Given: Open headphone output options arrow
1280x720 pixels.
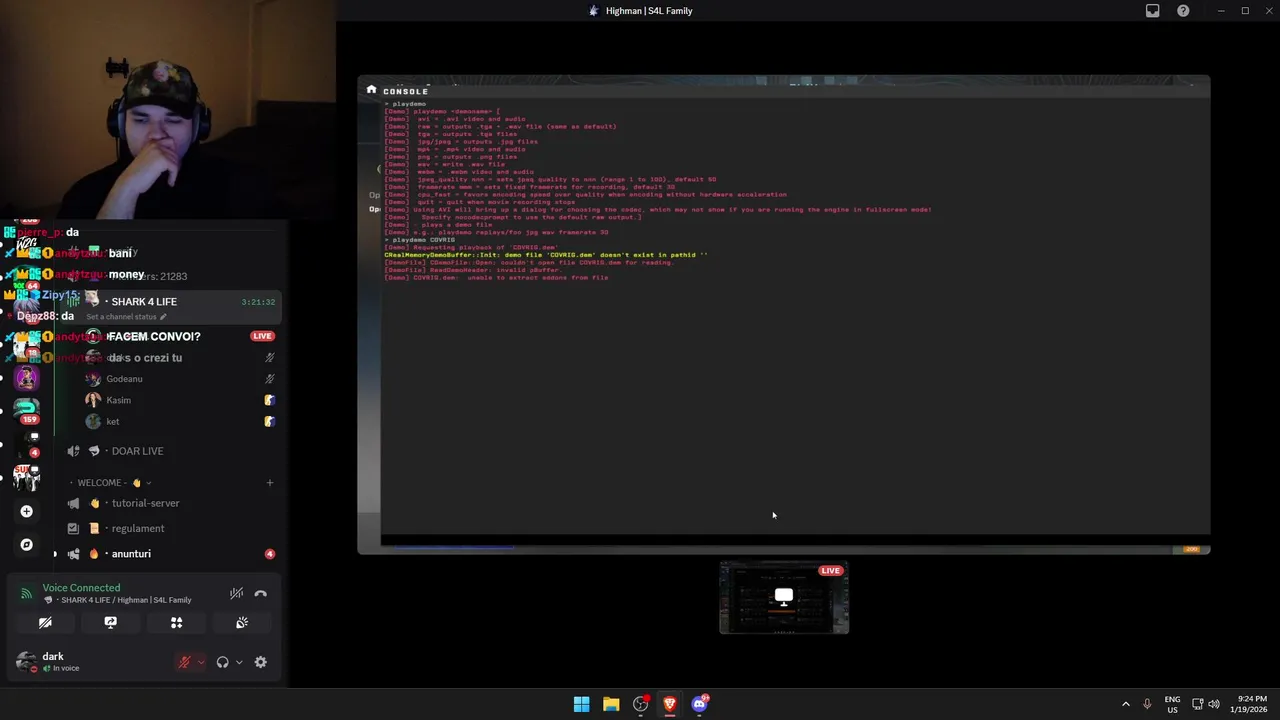Looking at the screenshot, I should click(x=238, y=662).
